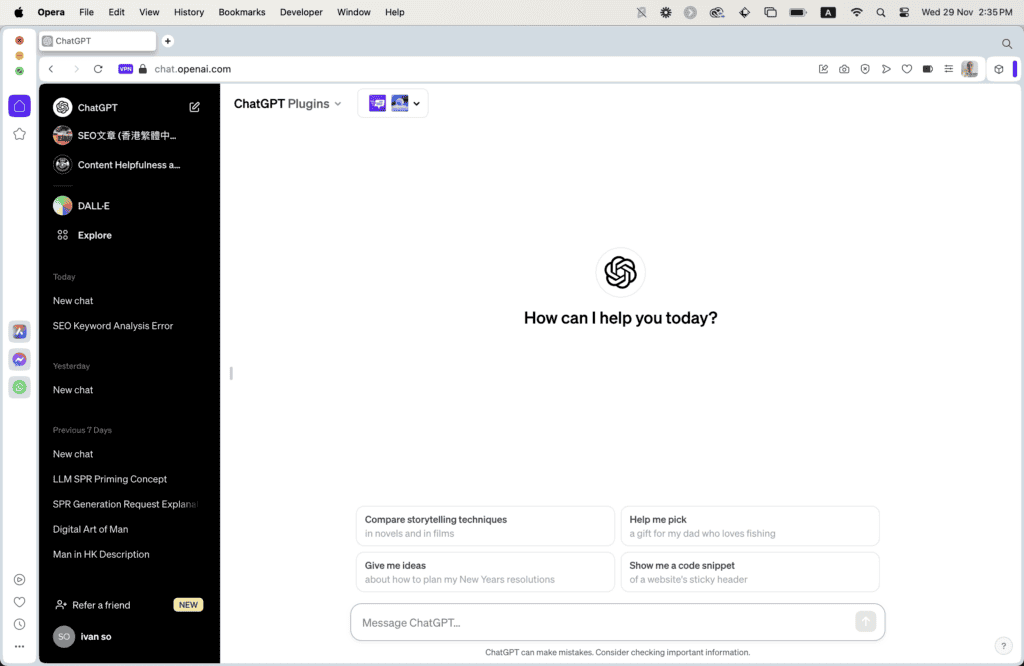Click the first plugin icon in the header
1024x666 pixels.
[x=377, y=103]
